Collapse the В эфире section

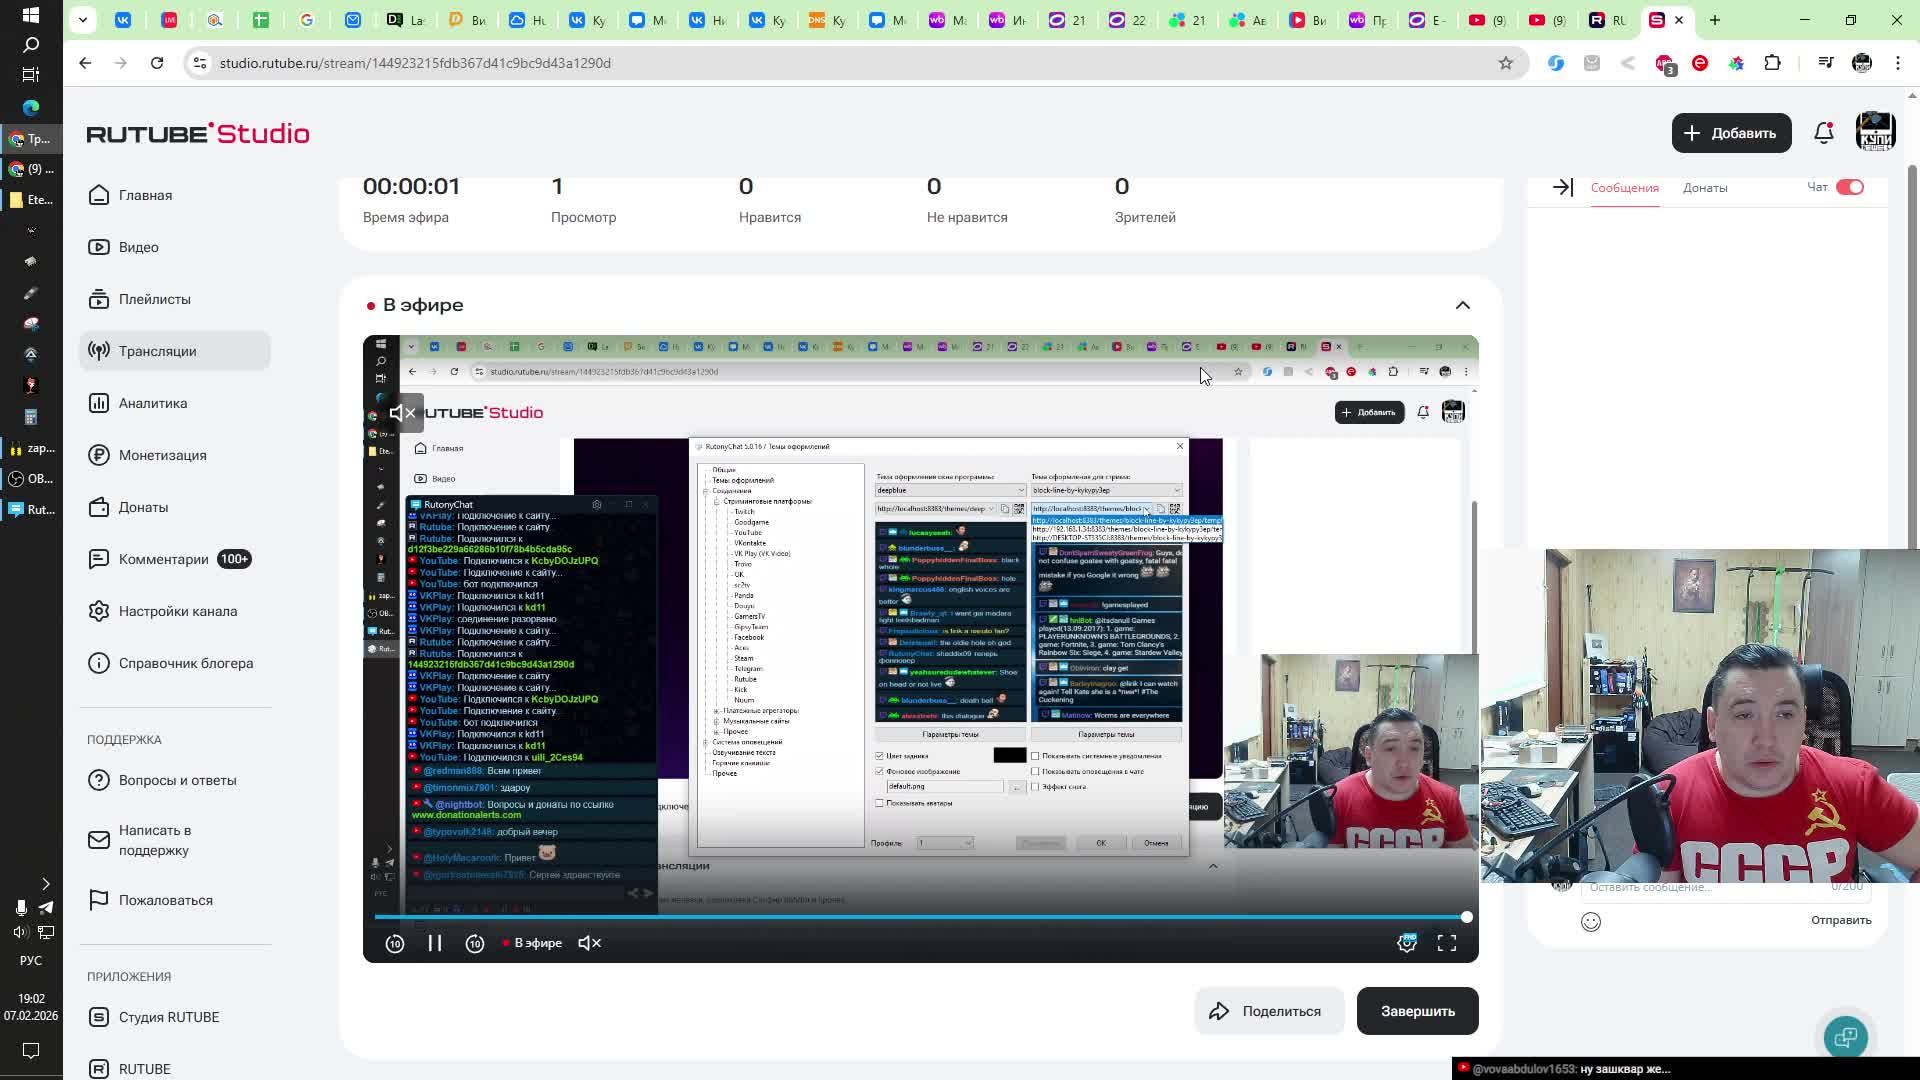(1462, 305)
